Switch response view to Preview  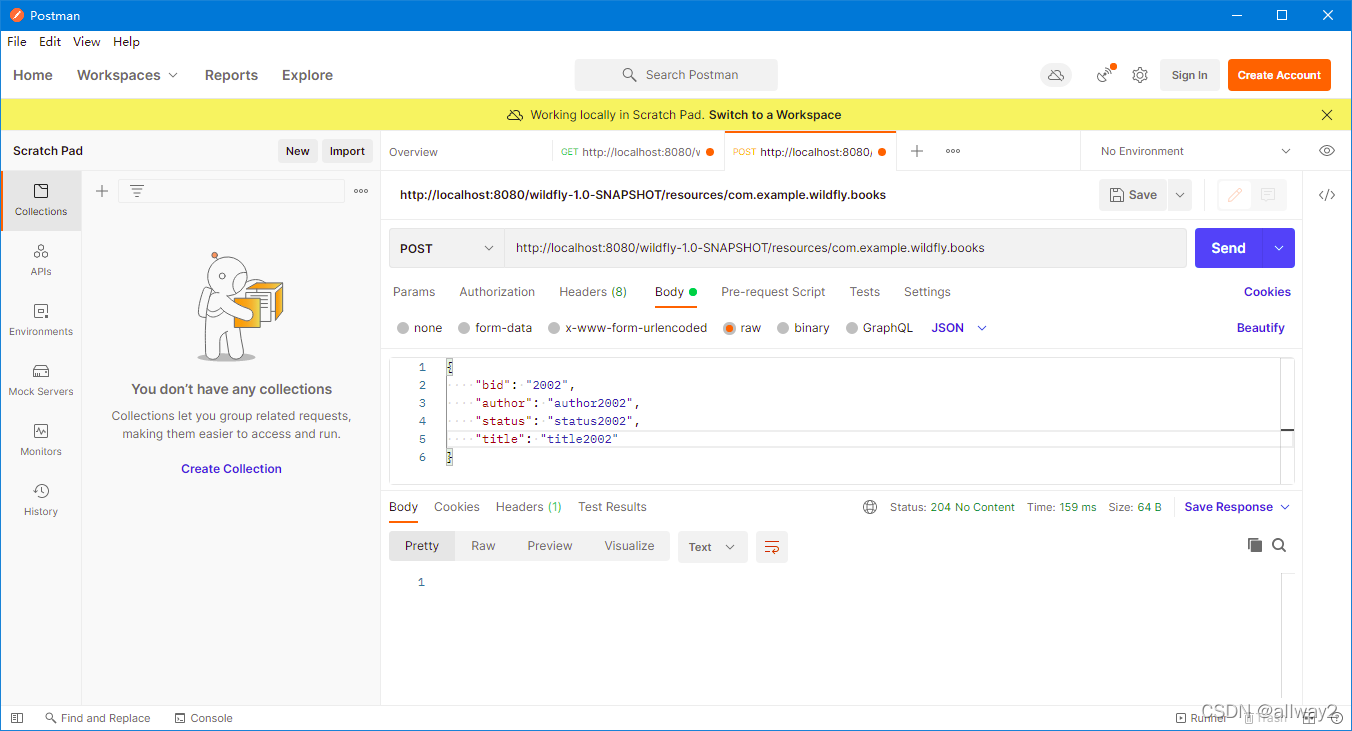550,546
